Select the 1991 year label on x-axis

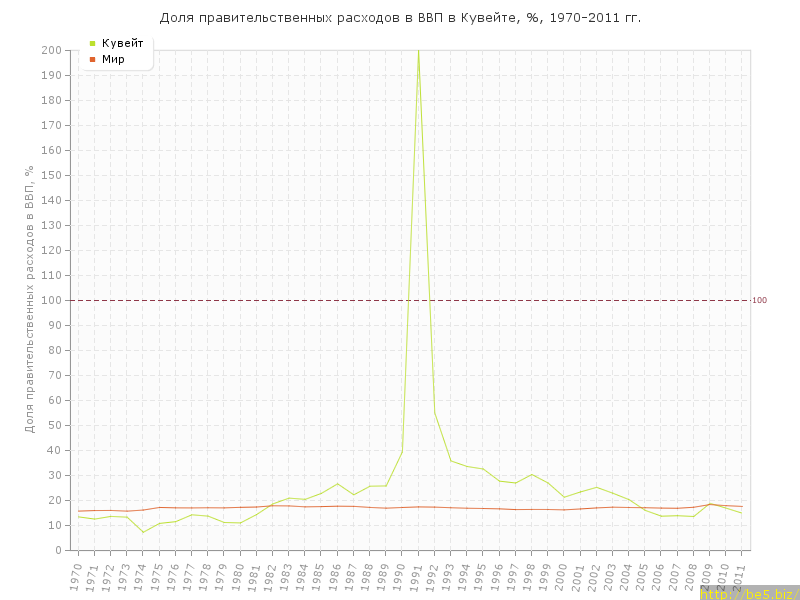pyautogui.click(x=417, y=576)
